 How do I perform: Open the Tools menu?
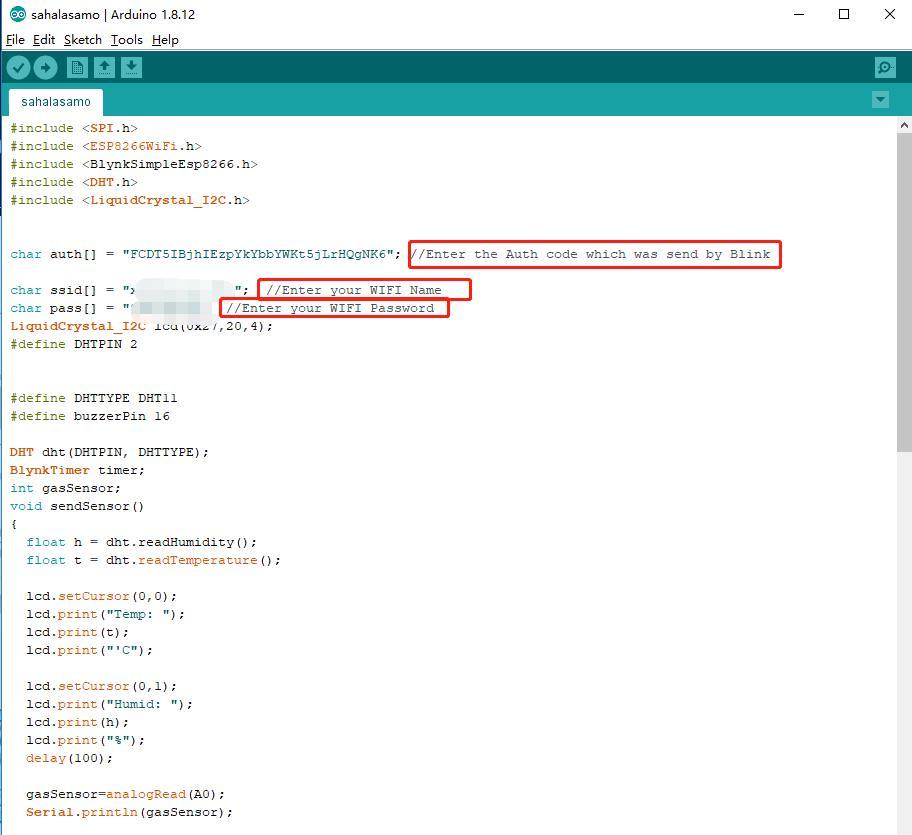coord(127,40)
